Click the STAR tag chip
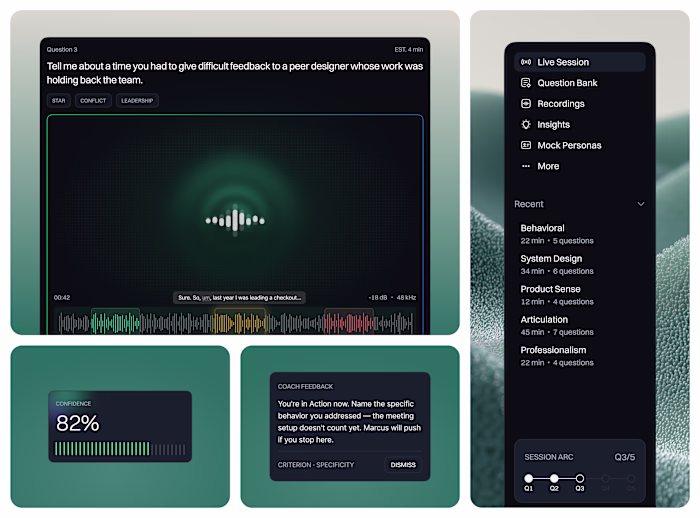 58,100
